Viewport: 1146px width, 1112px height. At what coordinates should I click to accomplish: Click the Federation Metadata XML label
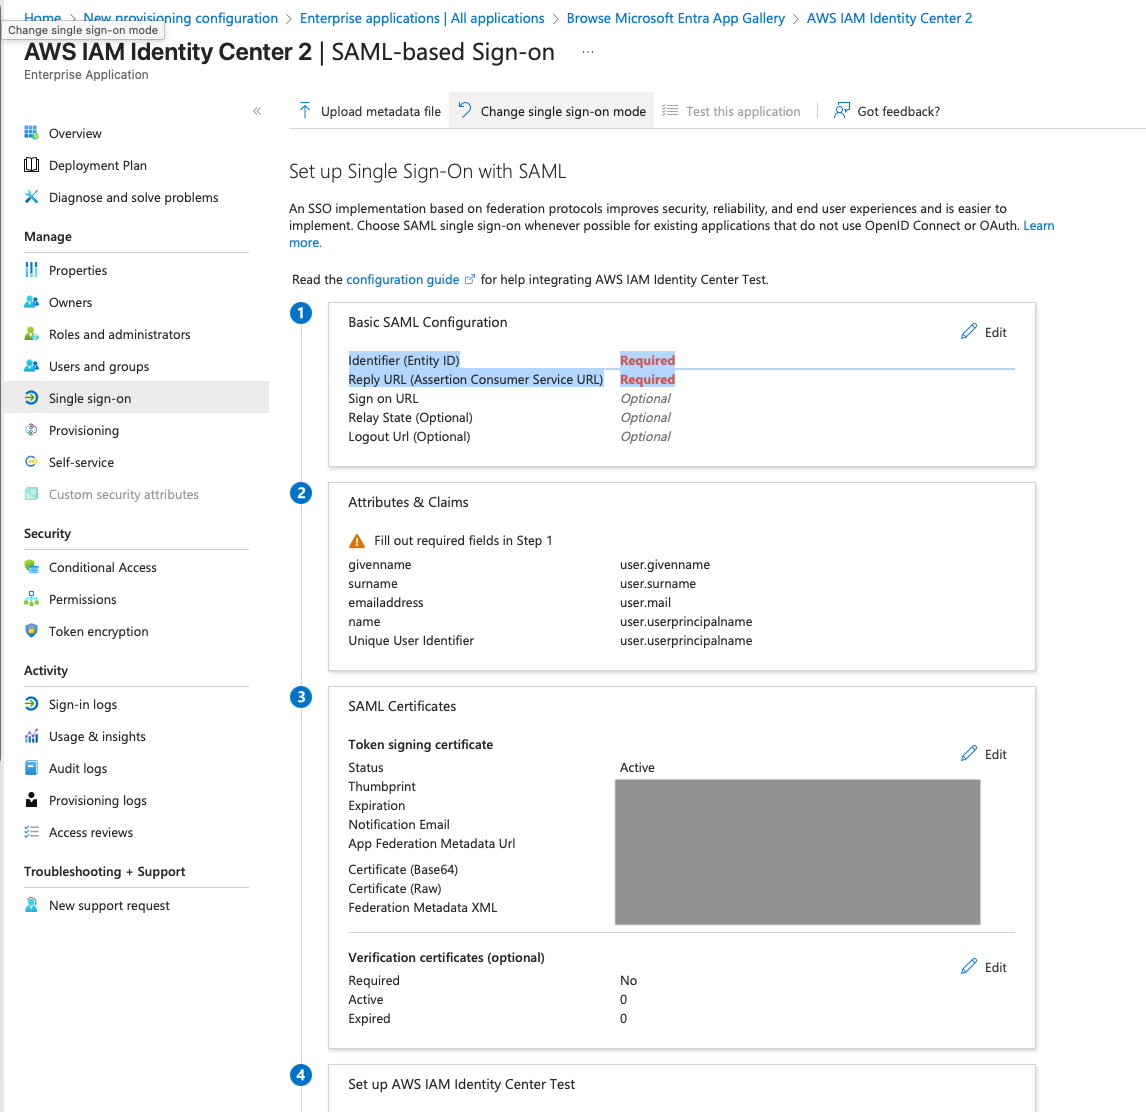[422, 907]
